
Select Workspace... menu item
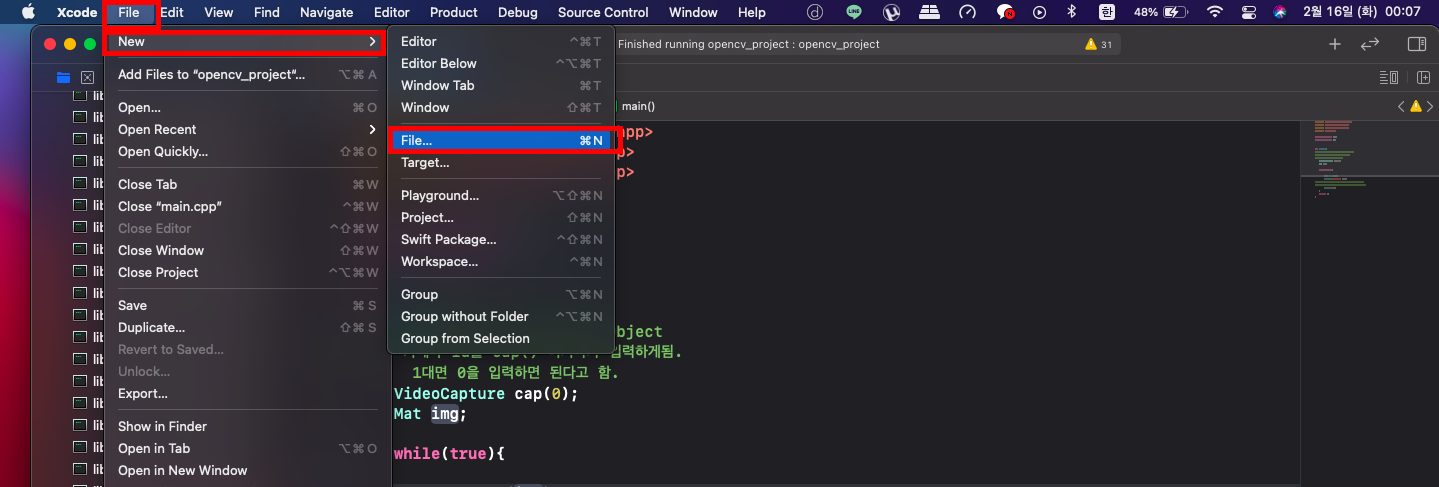pyautogui.click(x=501, y=261)
